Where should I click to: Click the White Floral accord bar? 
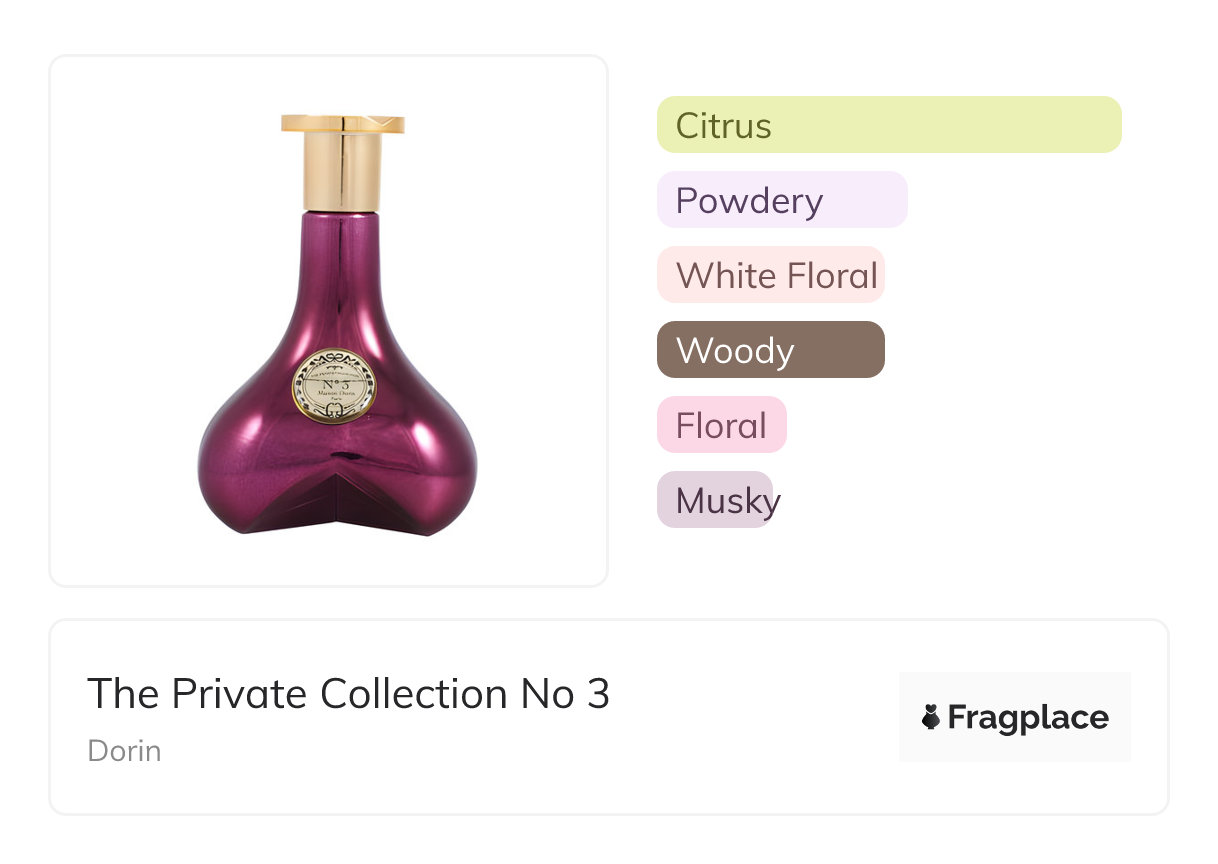pyautogui.click(x=770, y=275)
